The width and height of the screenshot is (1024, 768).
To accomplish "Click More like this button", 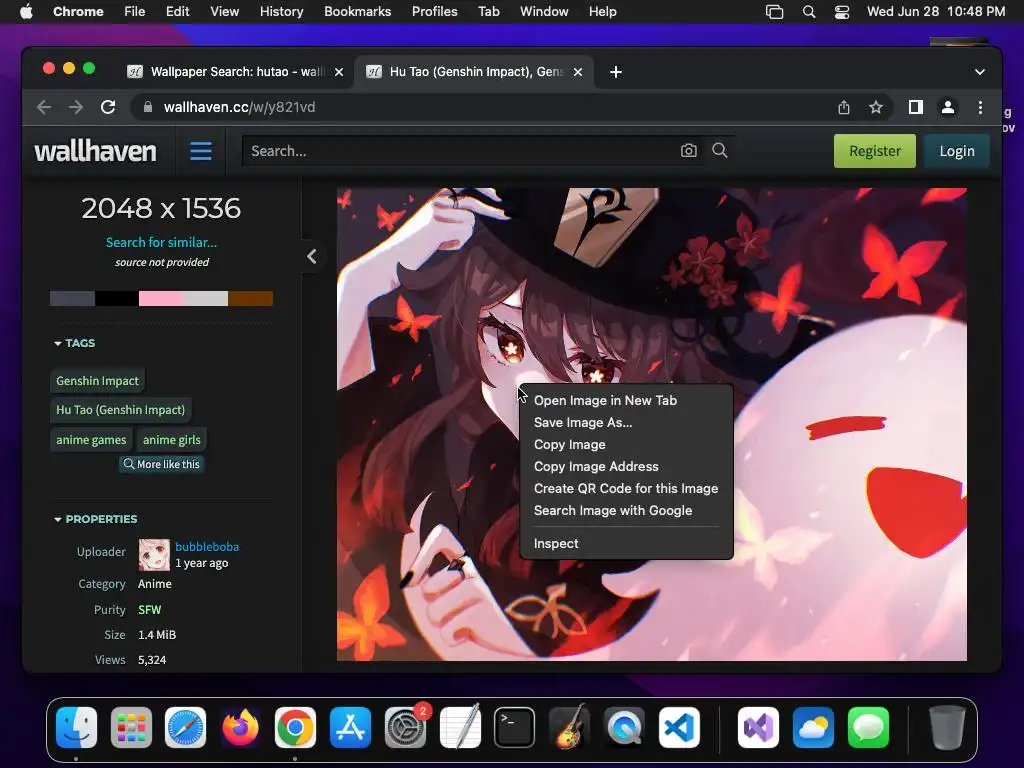I will pos(161,464).
